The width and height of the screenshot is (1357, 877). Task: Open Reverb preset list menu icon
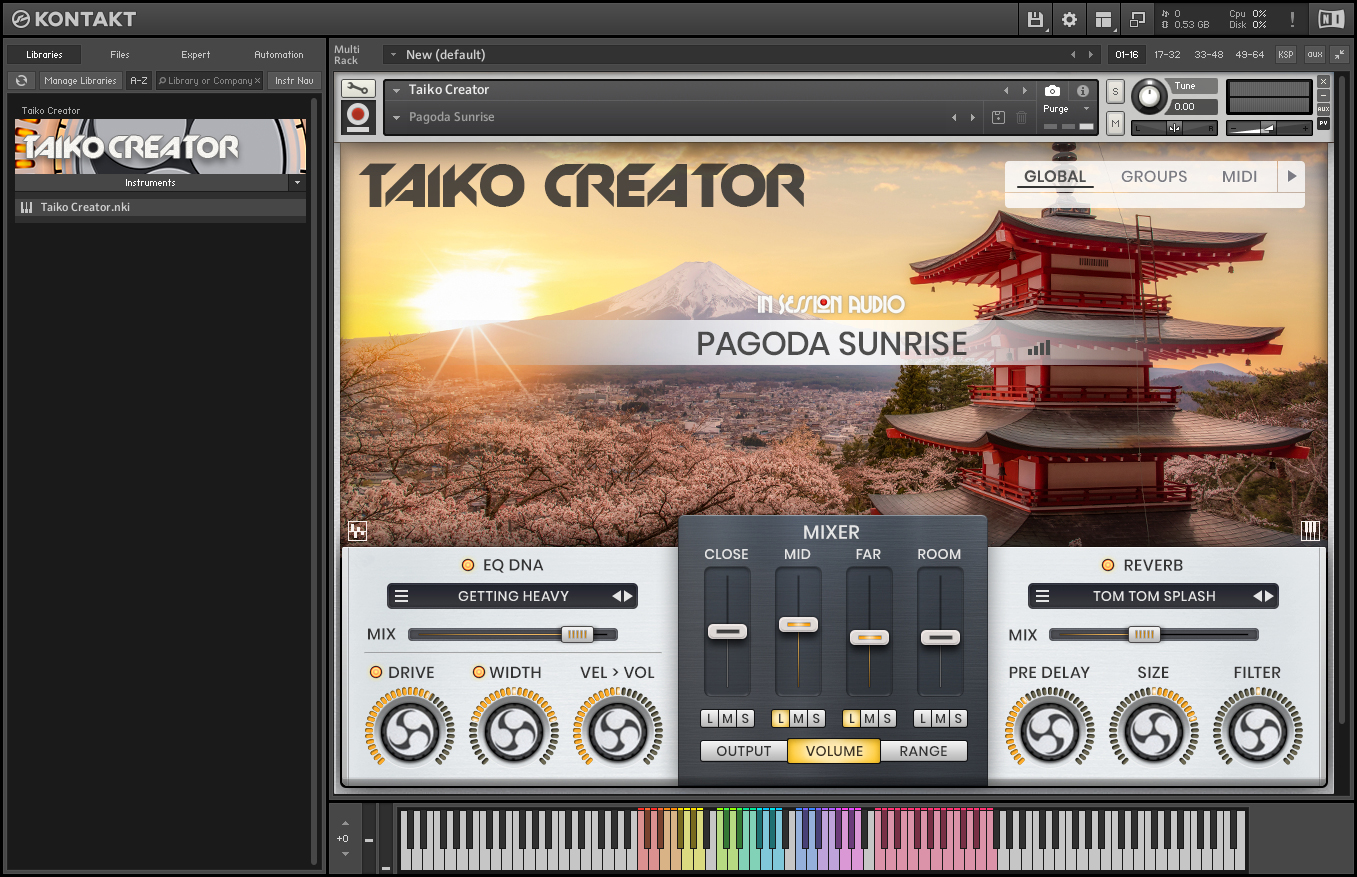tap(1042, 596)
